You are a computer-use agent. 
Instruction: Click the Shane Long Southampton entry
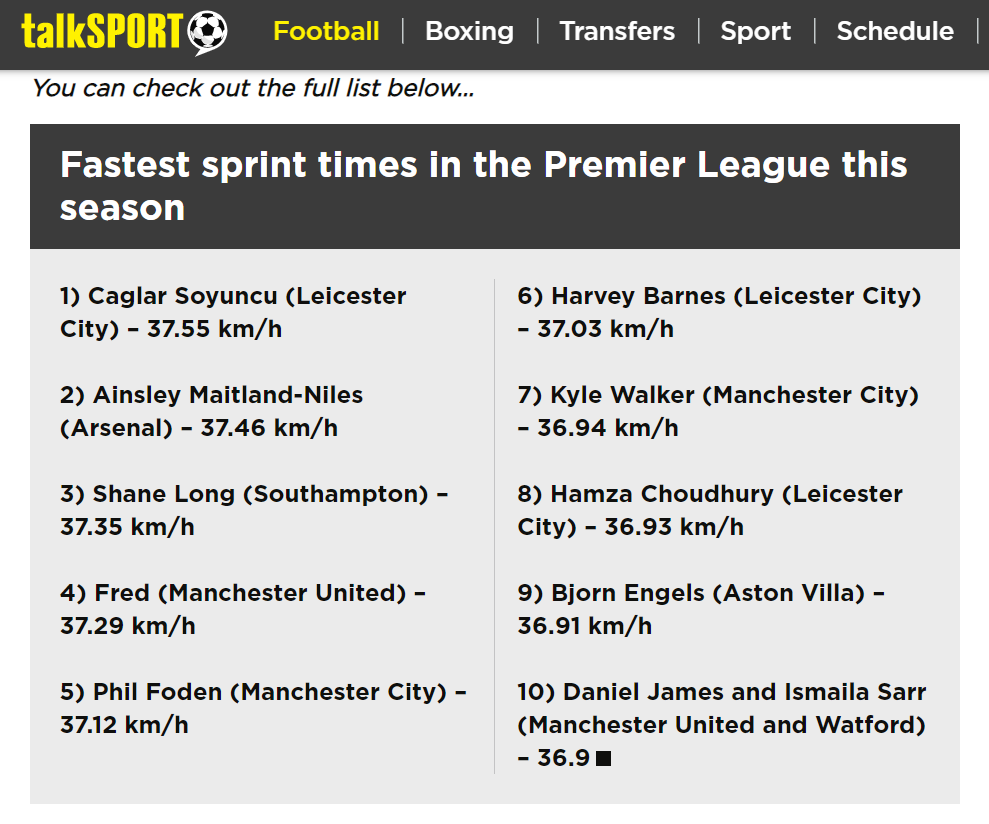pyautogui.click(x=254, y=510)
